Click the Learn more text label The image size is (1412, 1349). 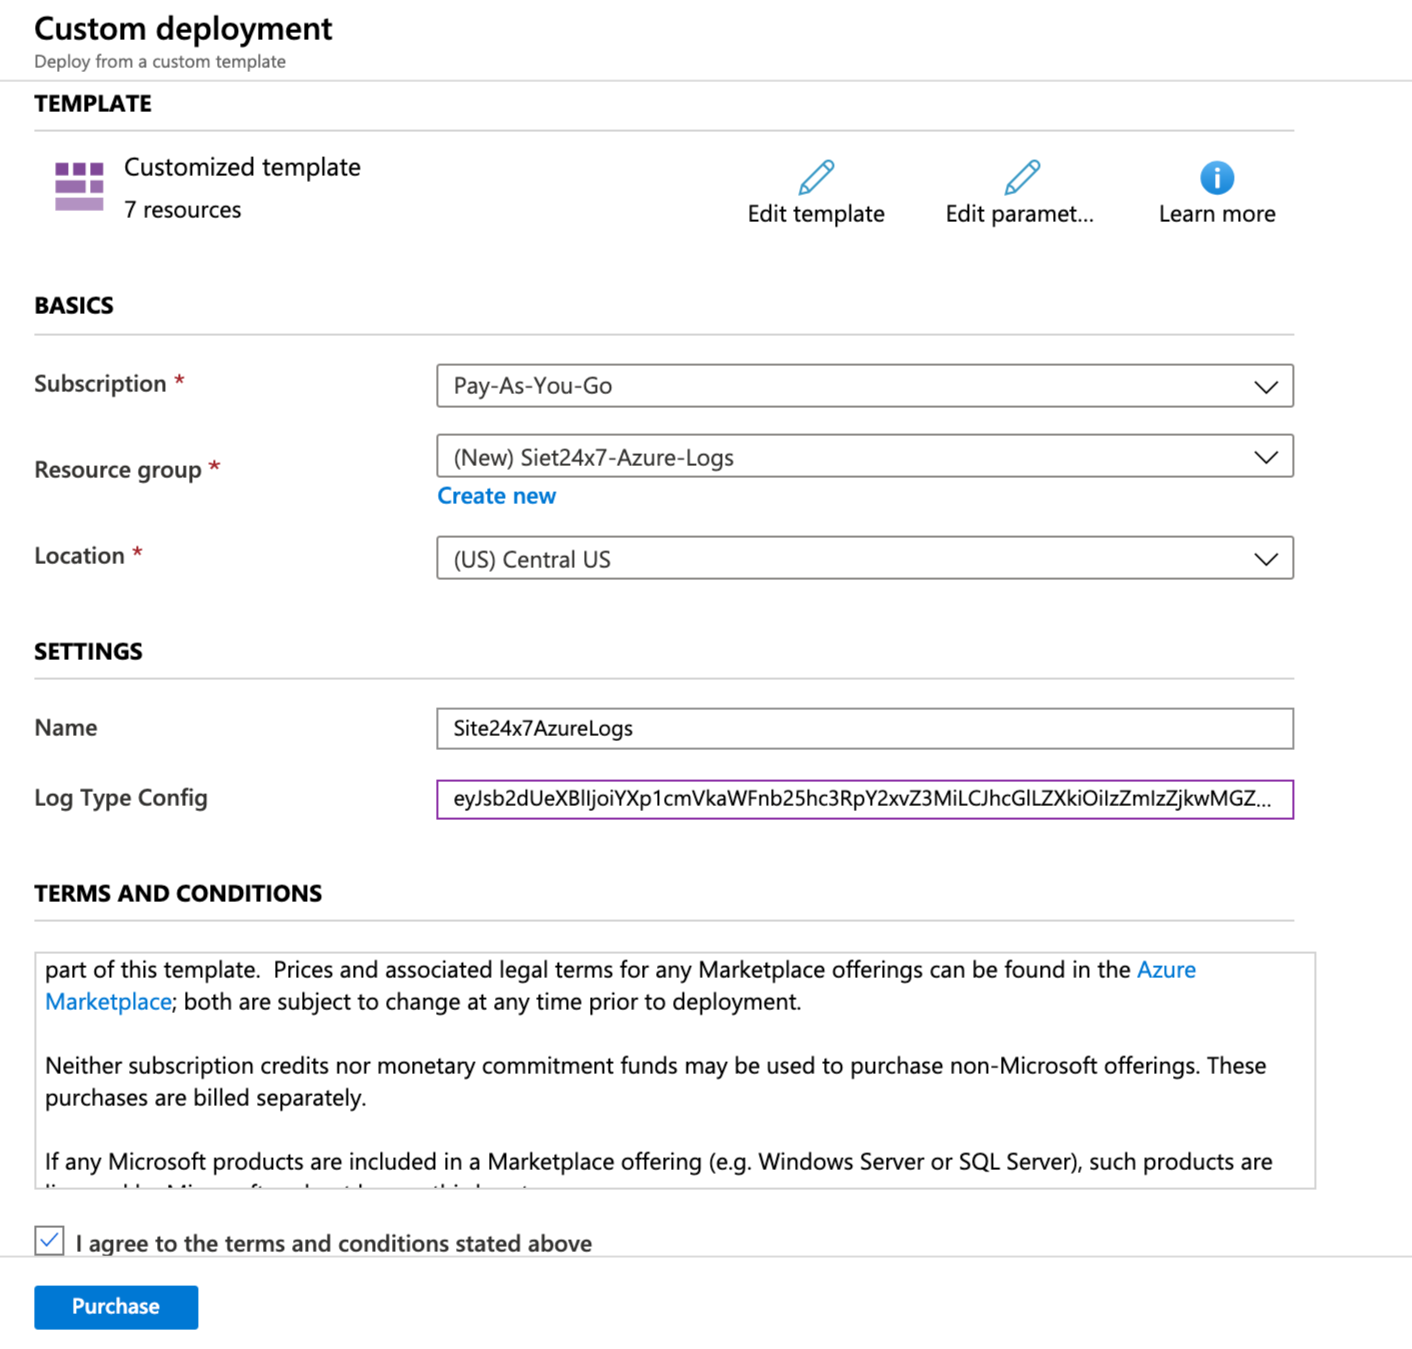(x=1216, y=213)
